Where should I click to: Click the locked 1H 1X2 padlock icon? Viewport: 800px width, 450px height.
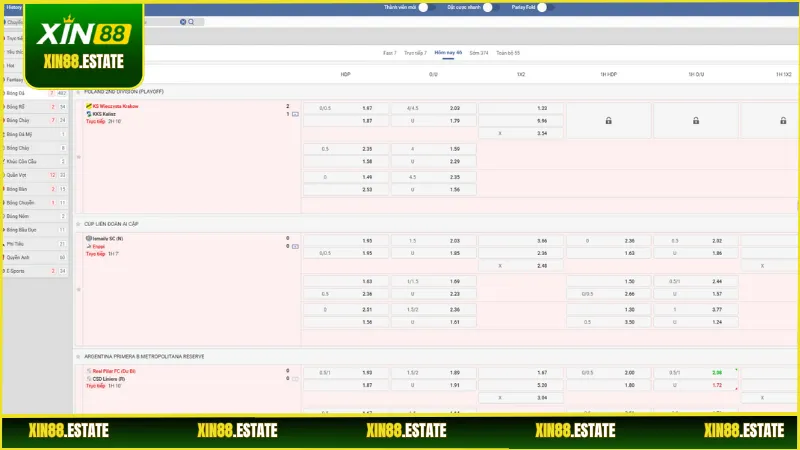[x=783, y=121]
